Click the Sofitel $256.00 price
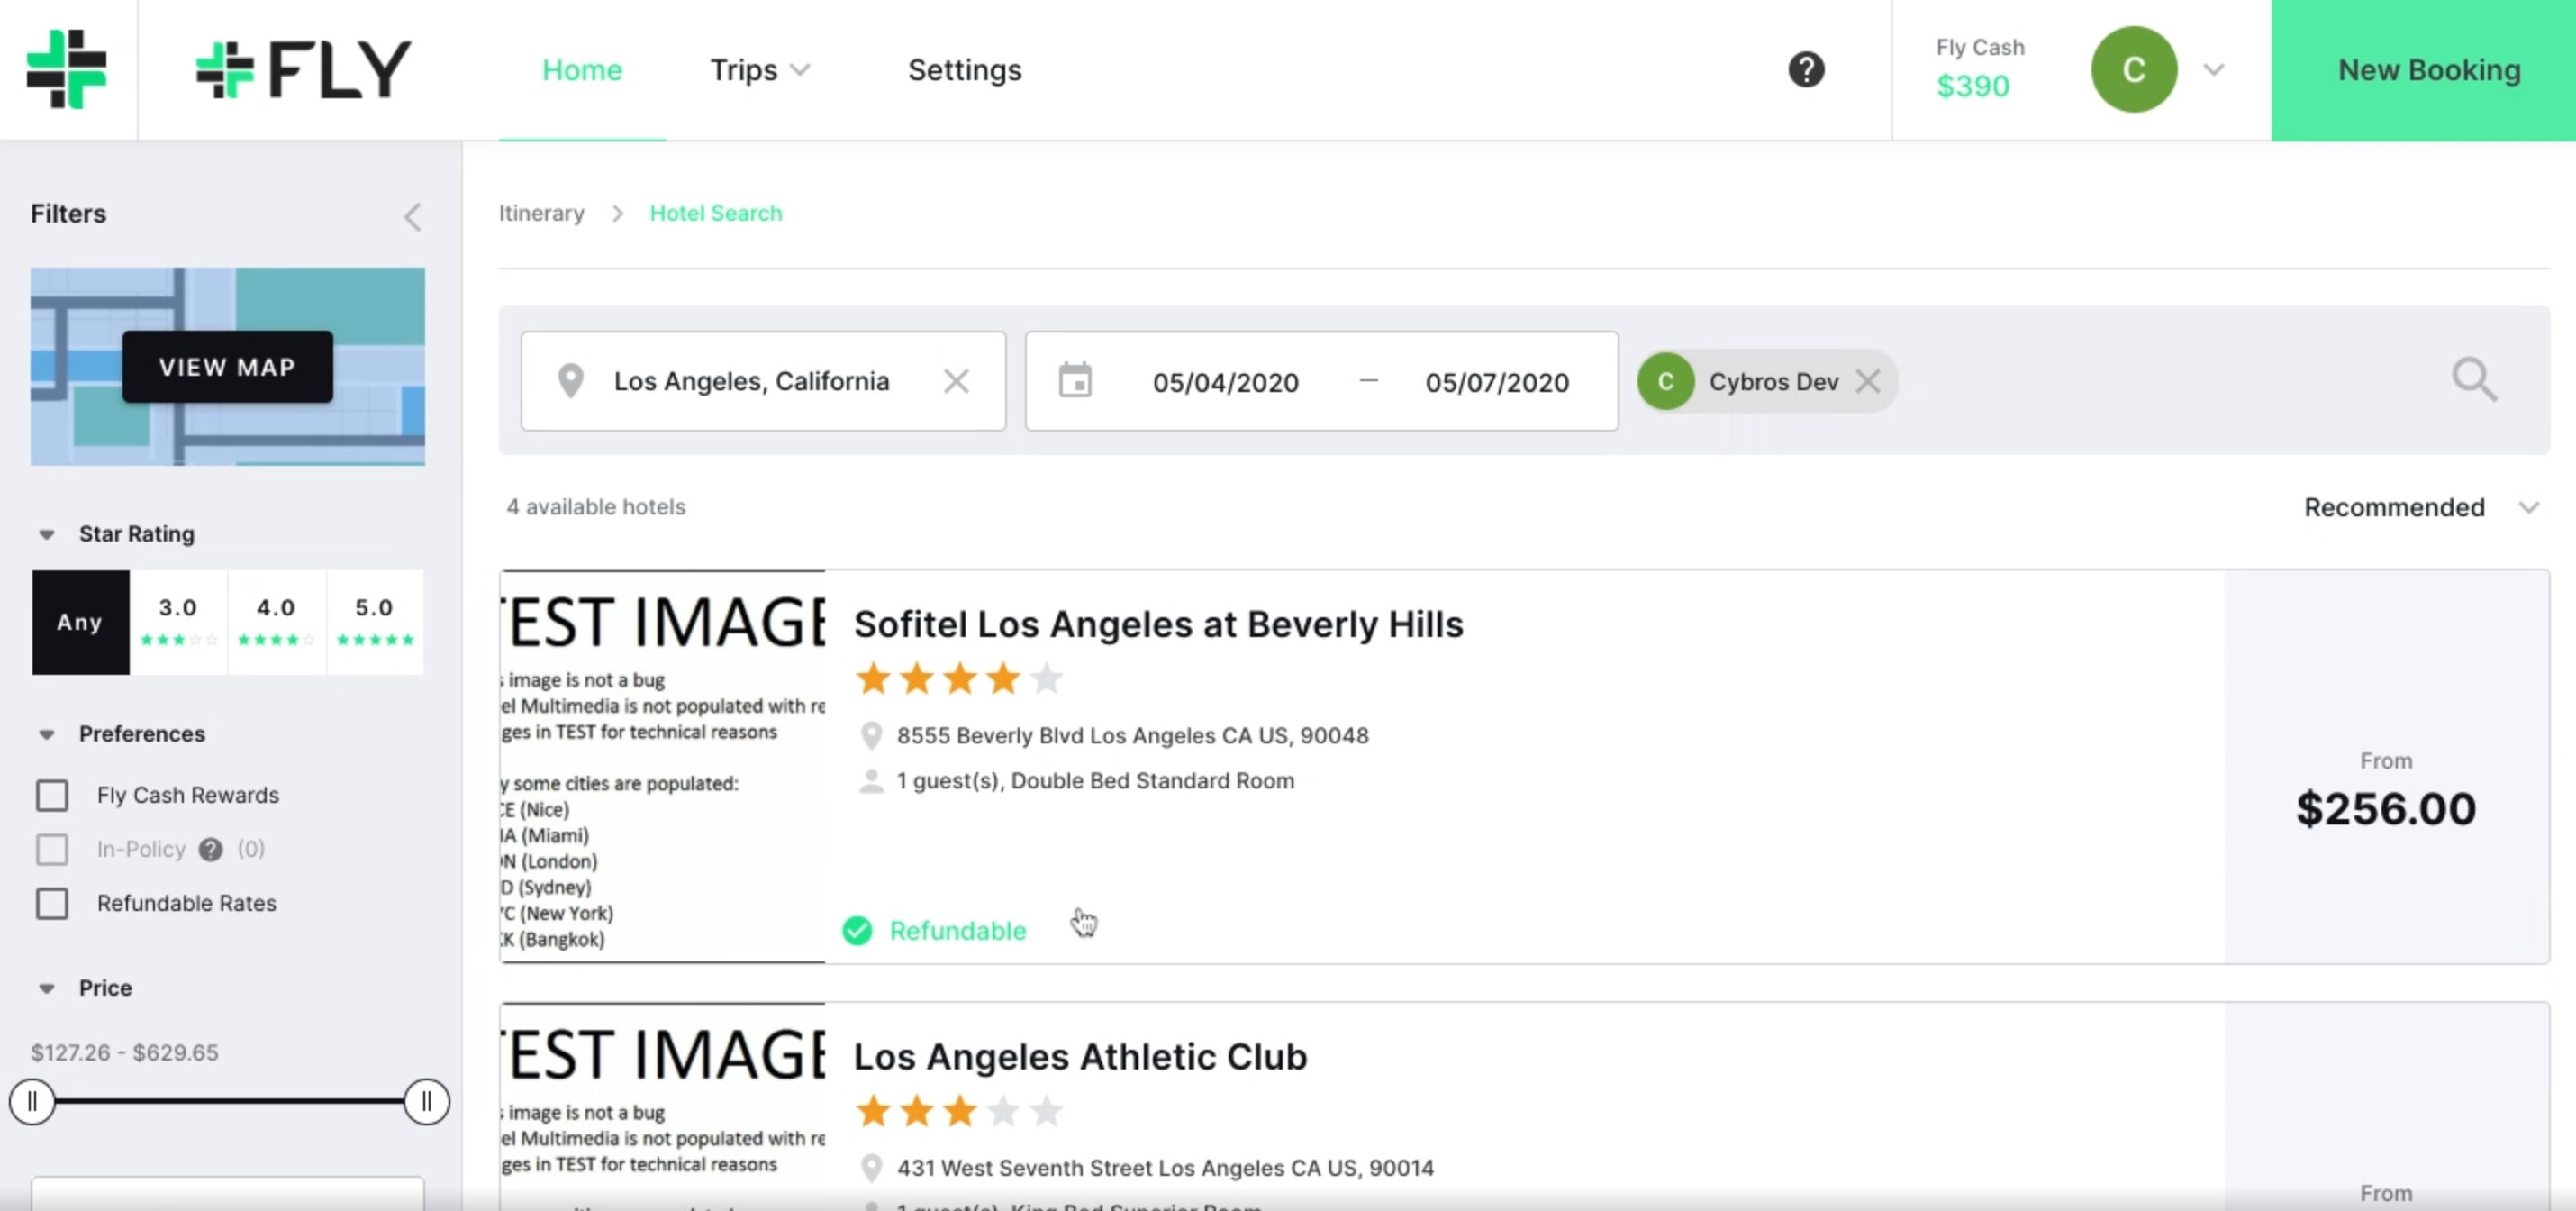This screenshot has width=2576, height=1211. pyautogui.click(x=2386, y=808)
